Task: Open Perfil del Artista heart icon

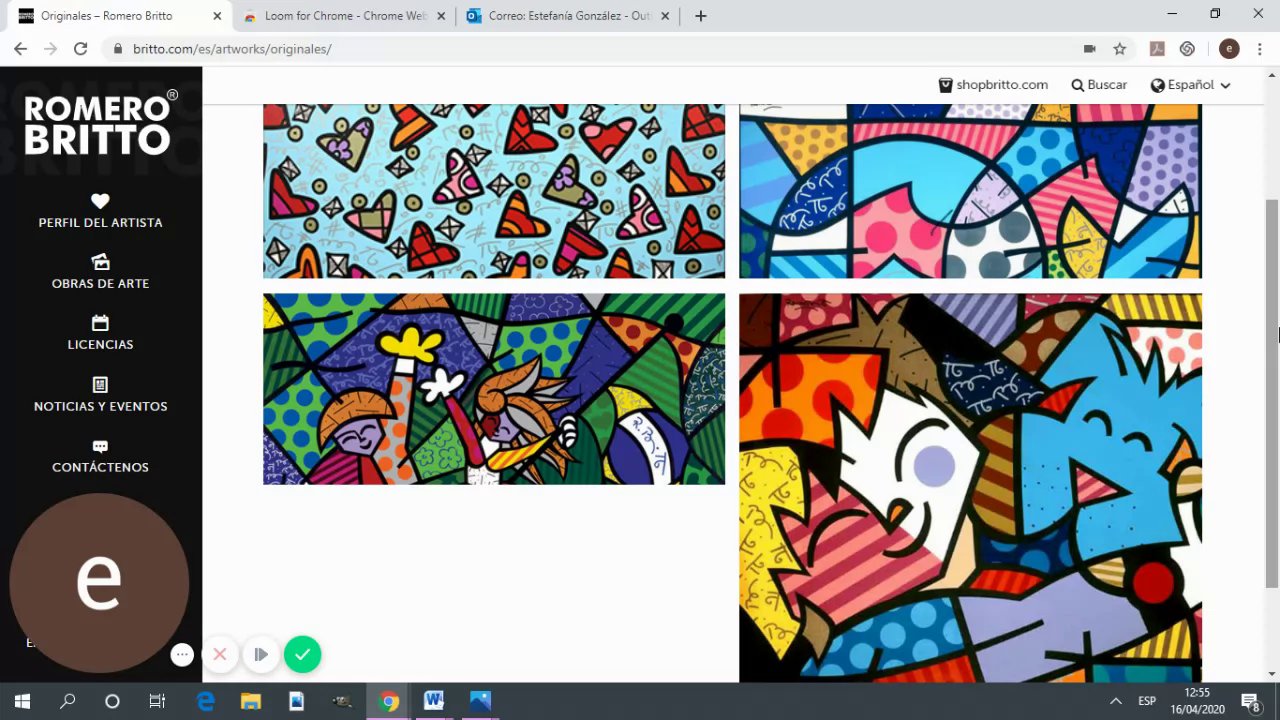Action: (100, 201)
